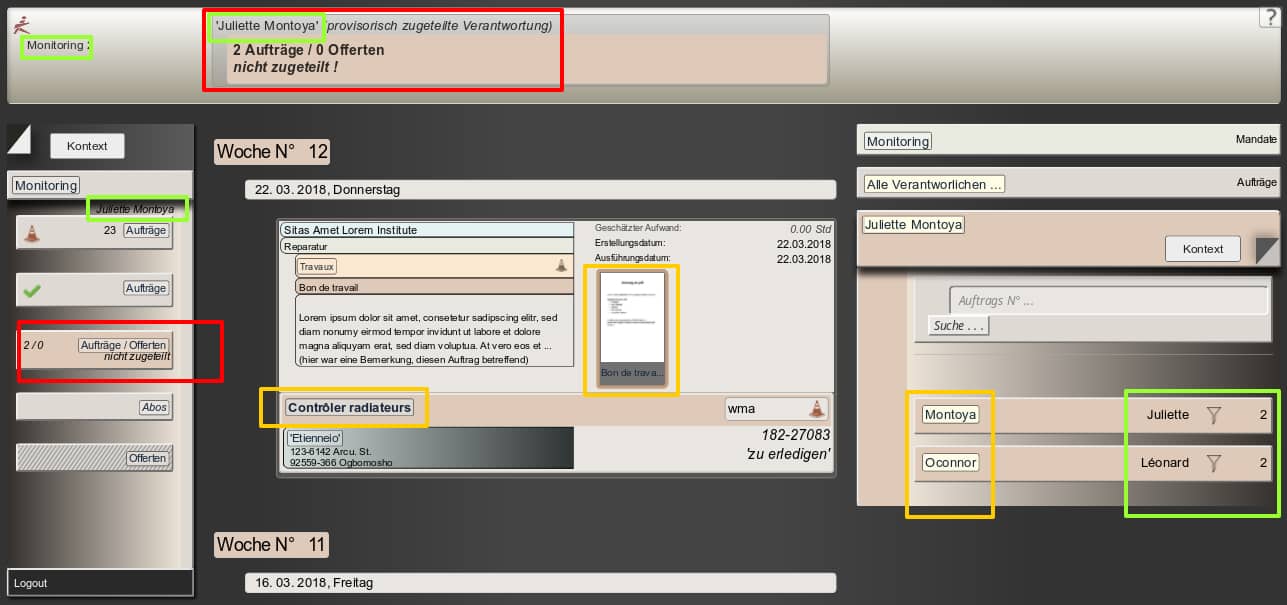Click the filter funnel icon next to Léonard
Image resolution: width=1287 pixels, height=605 pixels.
click(1214, 463)
